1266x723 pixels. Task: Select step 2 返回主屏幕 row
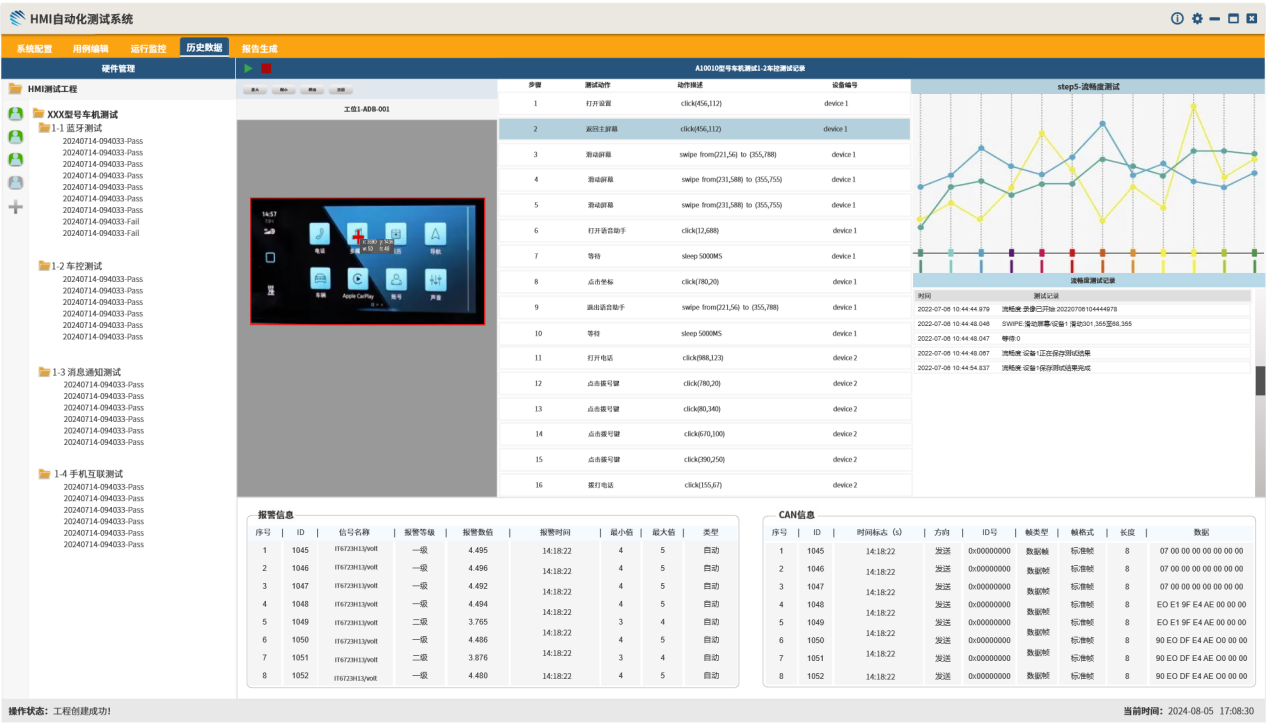click(x=704, y=129)
